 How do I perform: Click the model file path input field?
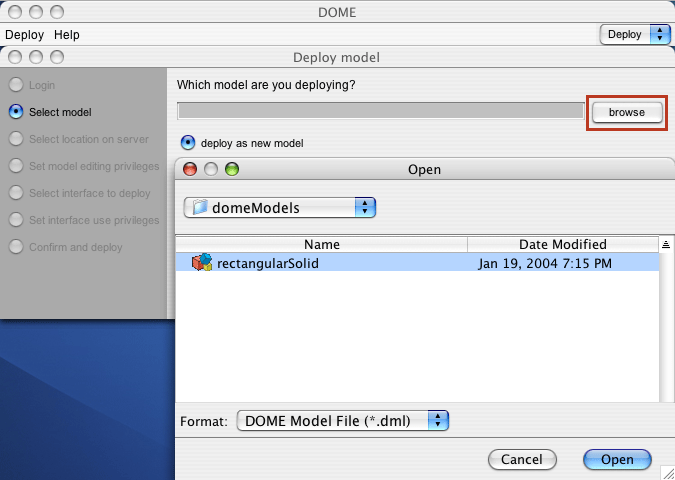(x=381, y=111)
